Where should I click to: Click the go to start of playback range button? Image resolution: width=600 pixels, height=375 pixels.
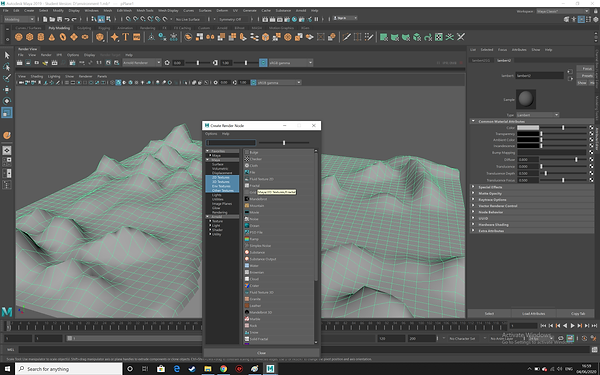(543, 326)
